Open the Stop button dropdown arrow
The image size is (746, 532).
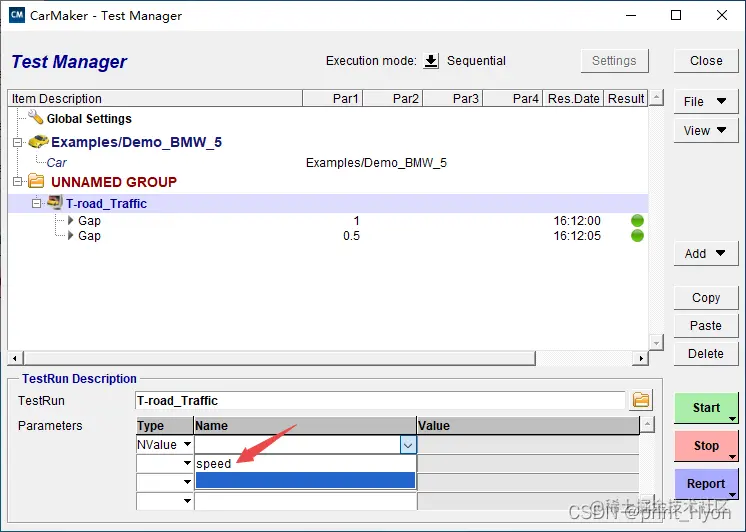[732, 457]
